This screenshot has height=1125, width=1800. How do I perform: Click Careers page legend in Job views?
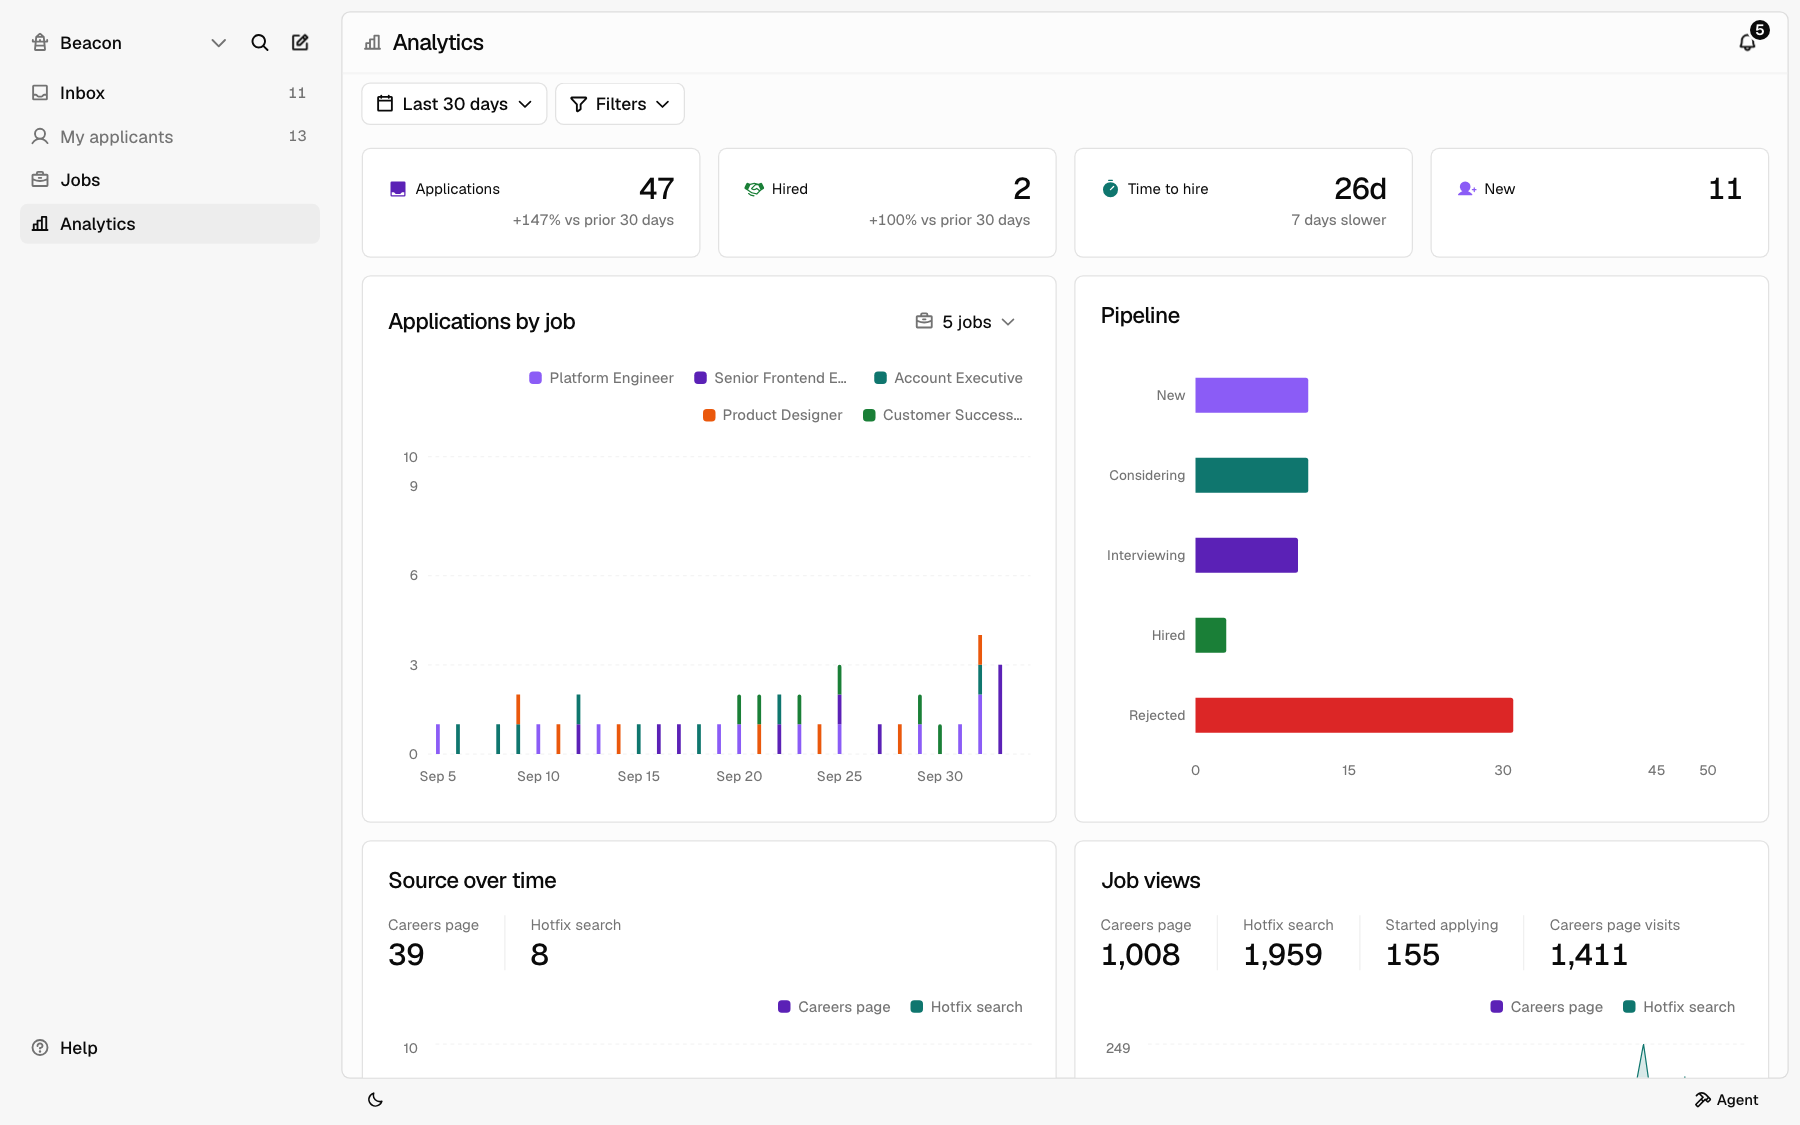click(1546, 1007)
